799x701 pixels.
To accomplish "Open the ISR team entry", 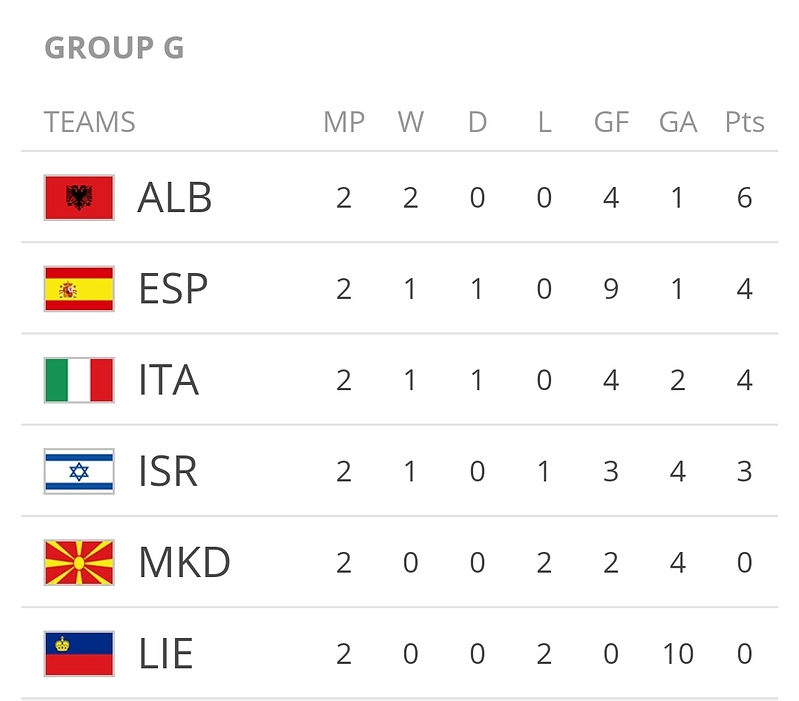I will (168, 471).
